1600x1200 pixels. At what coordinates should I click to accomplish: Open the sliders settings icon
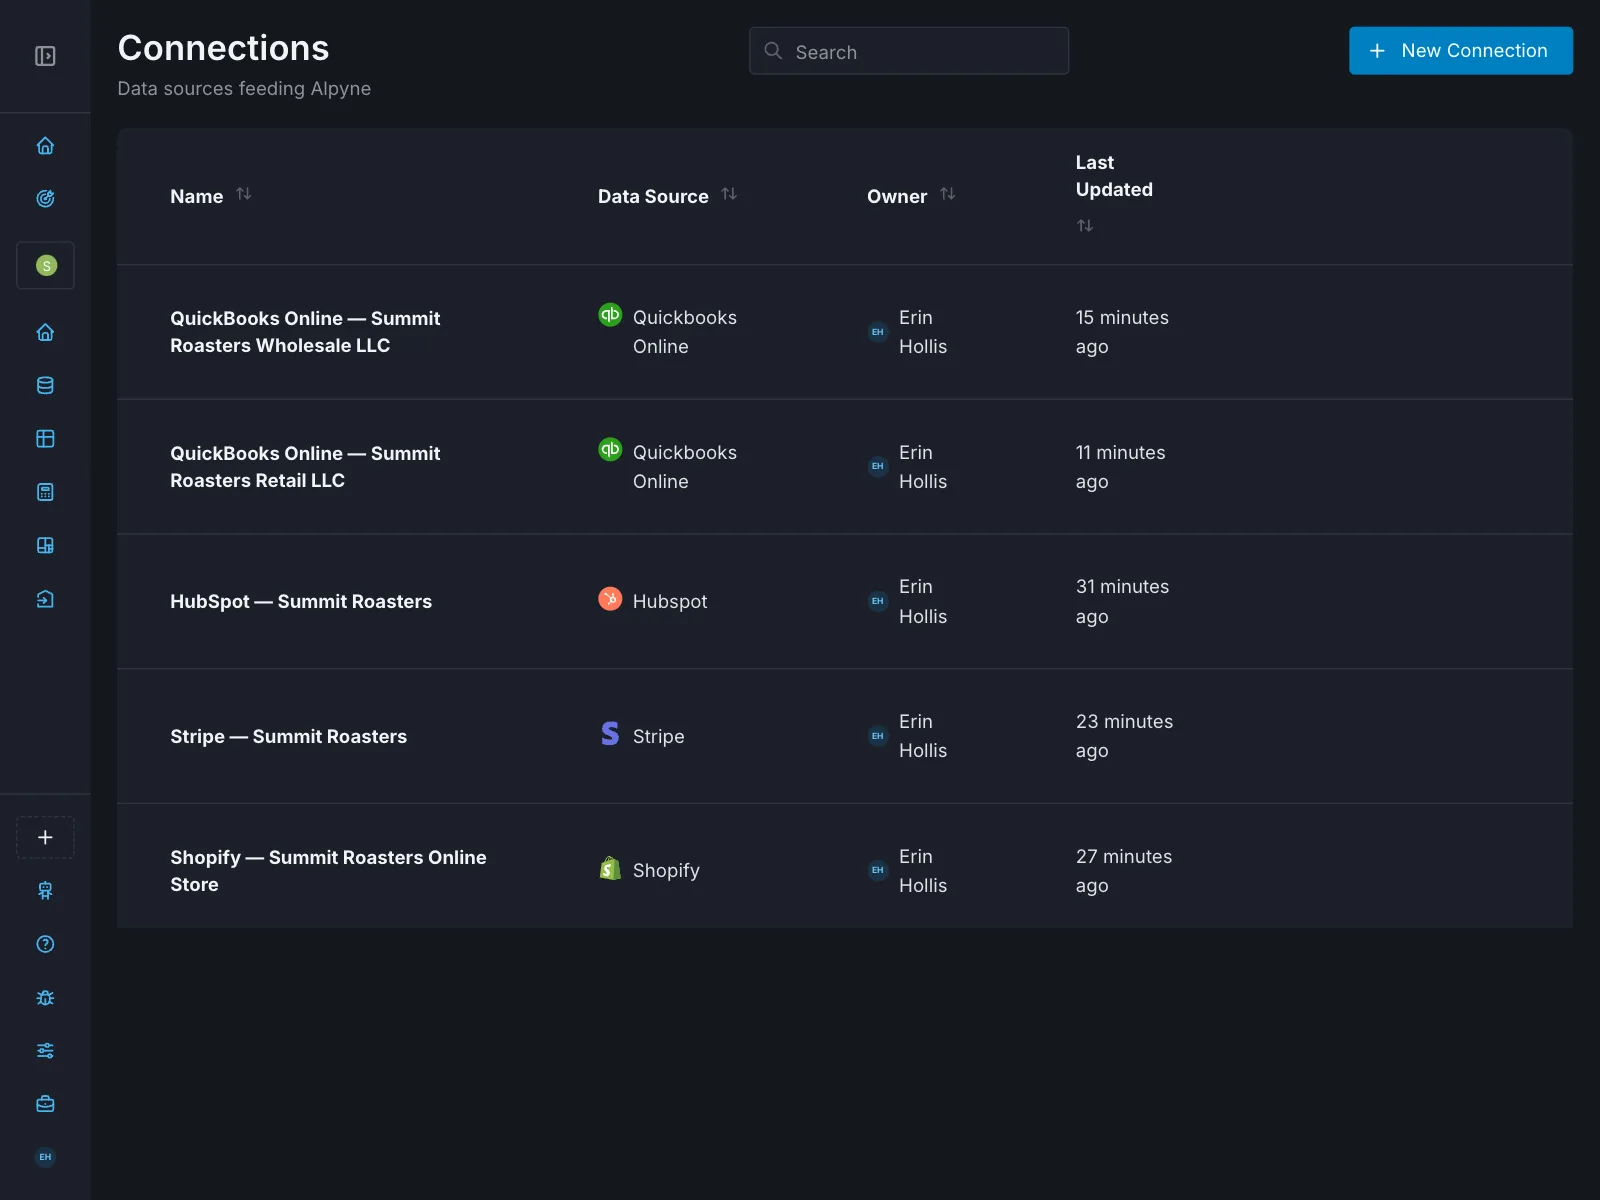(x=45, y=1051)
